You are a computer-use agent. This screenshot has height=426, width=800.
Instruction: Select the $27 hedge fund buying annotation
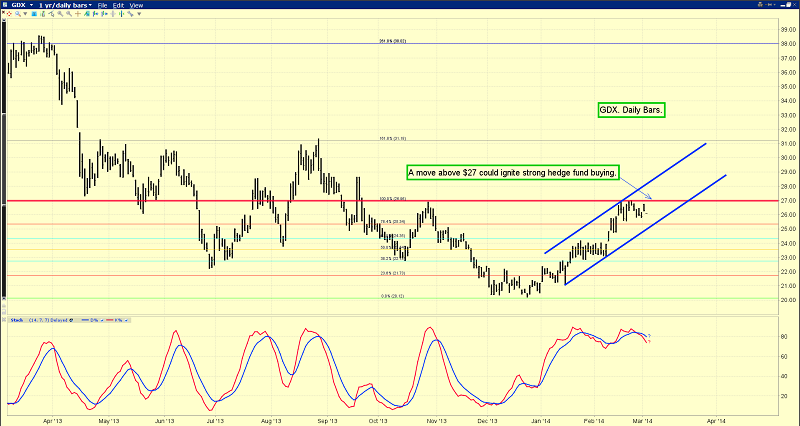(512, 173)
